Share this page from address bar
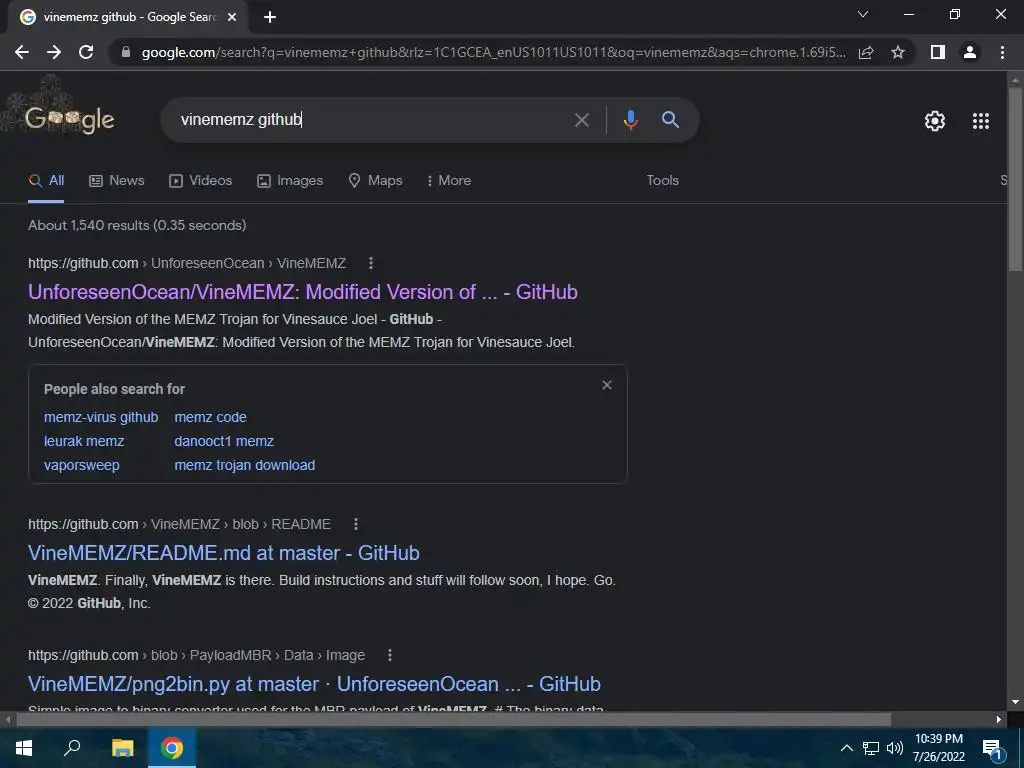Screen dimensions: 1024x768 point(866,52)
